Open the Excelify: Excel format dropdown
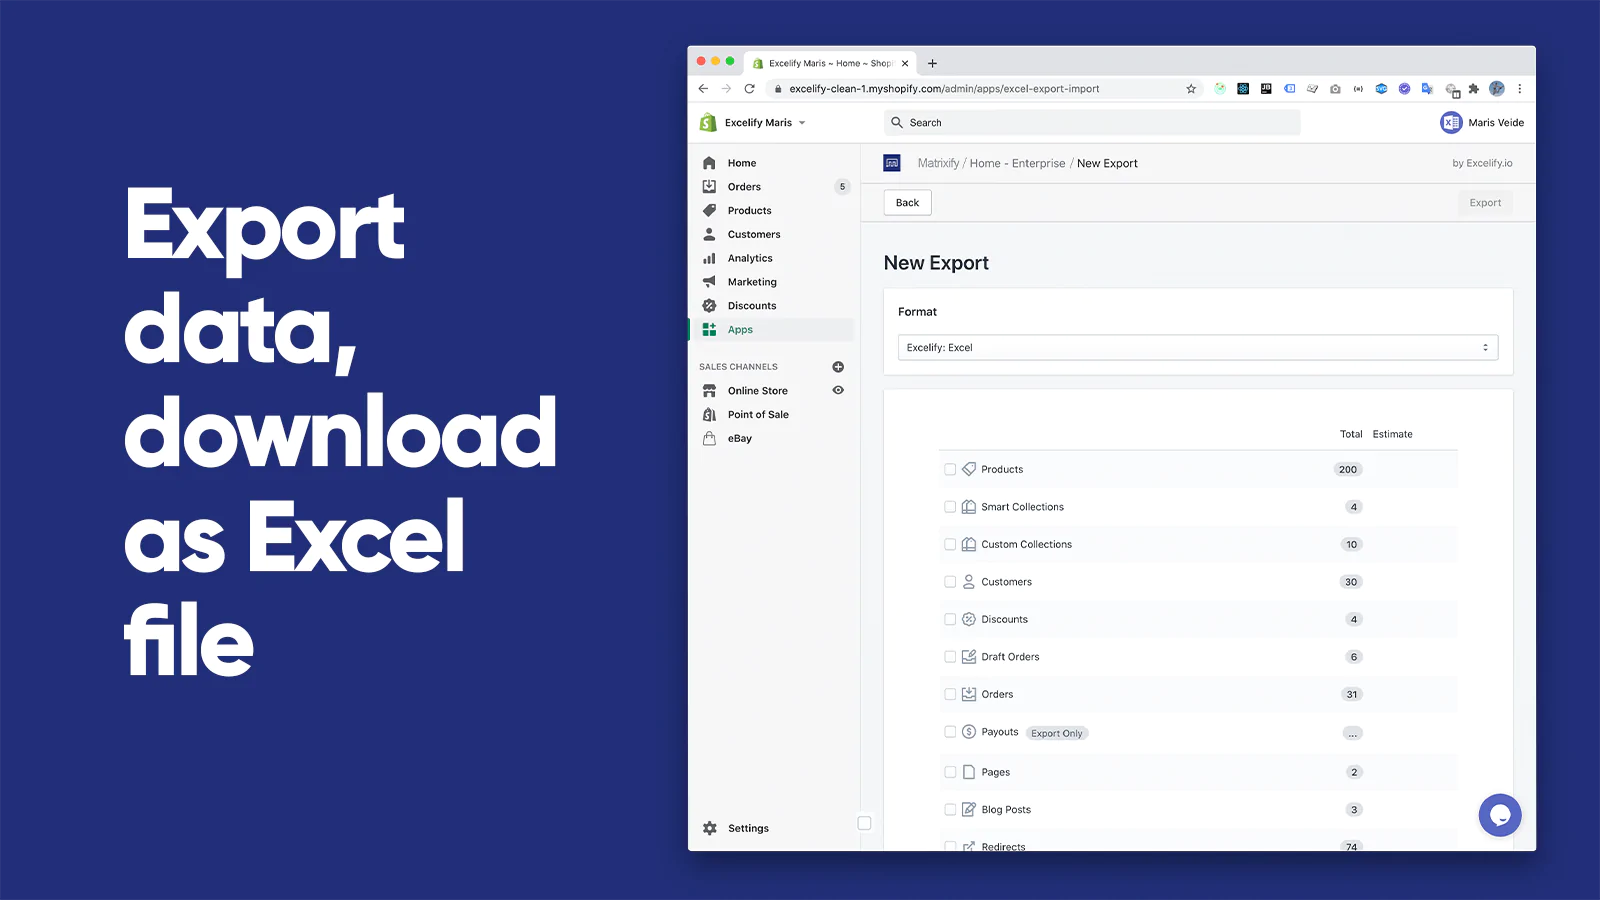Screen dimensions: 1600x900 pyautogui.click(x=1196, y=347)
